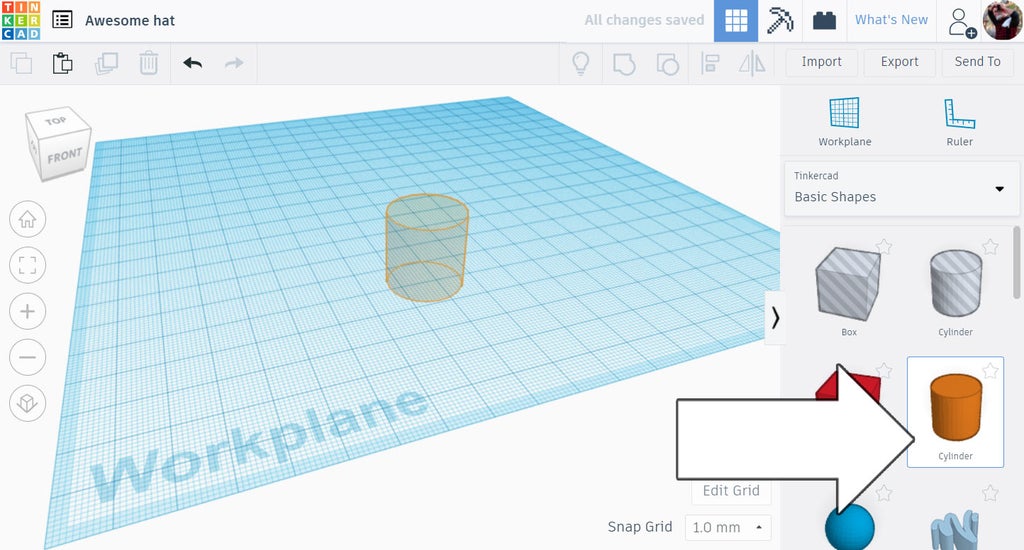
Task: Favorite the orange Cylinder with star
Action: (990, 370)
